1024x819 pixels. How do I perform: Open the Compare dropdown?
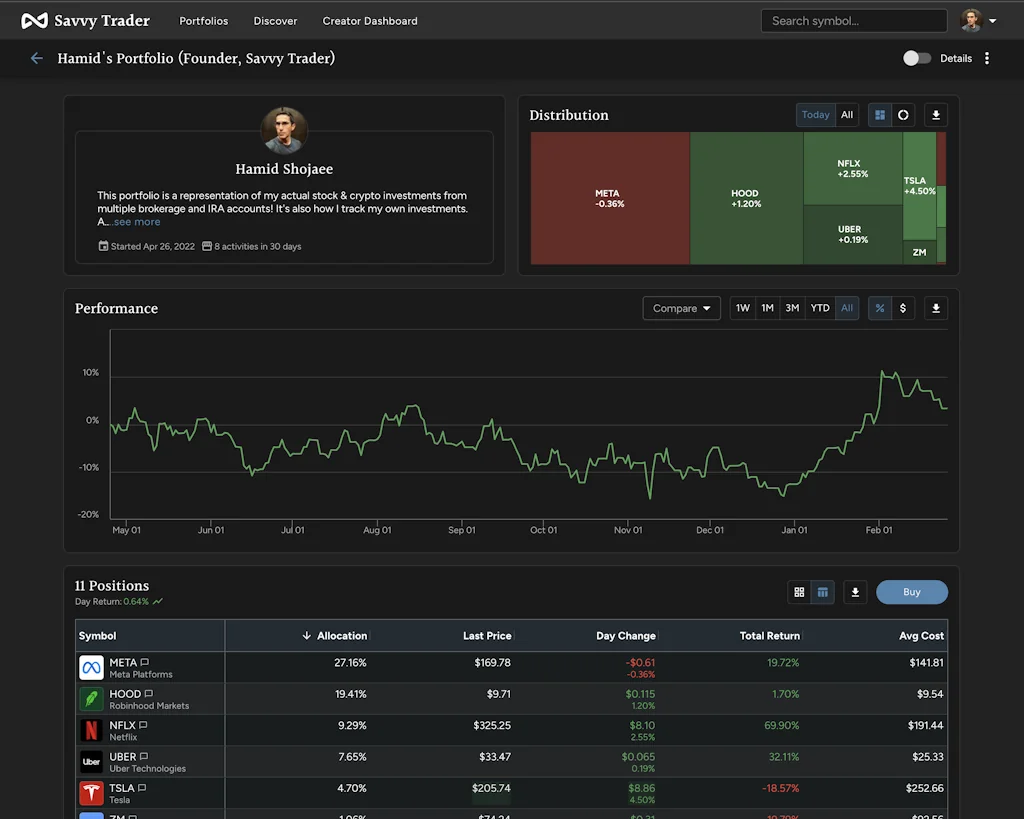(681, 308)
